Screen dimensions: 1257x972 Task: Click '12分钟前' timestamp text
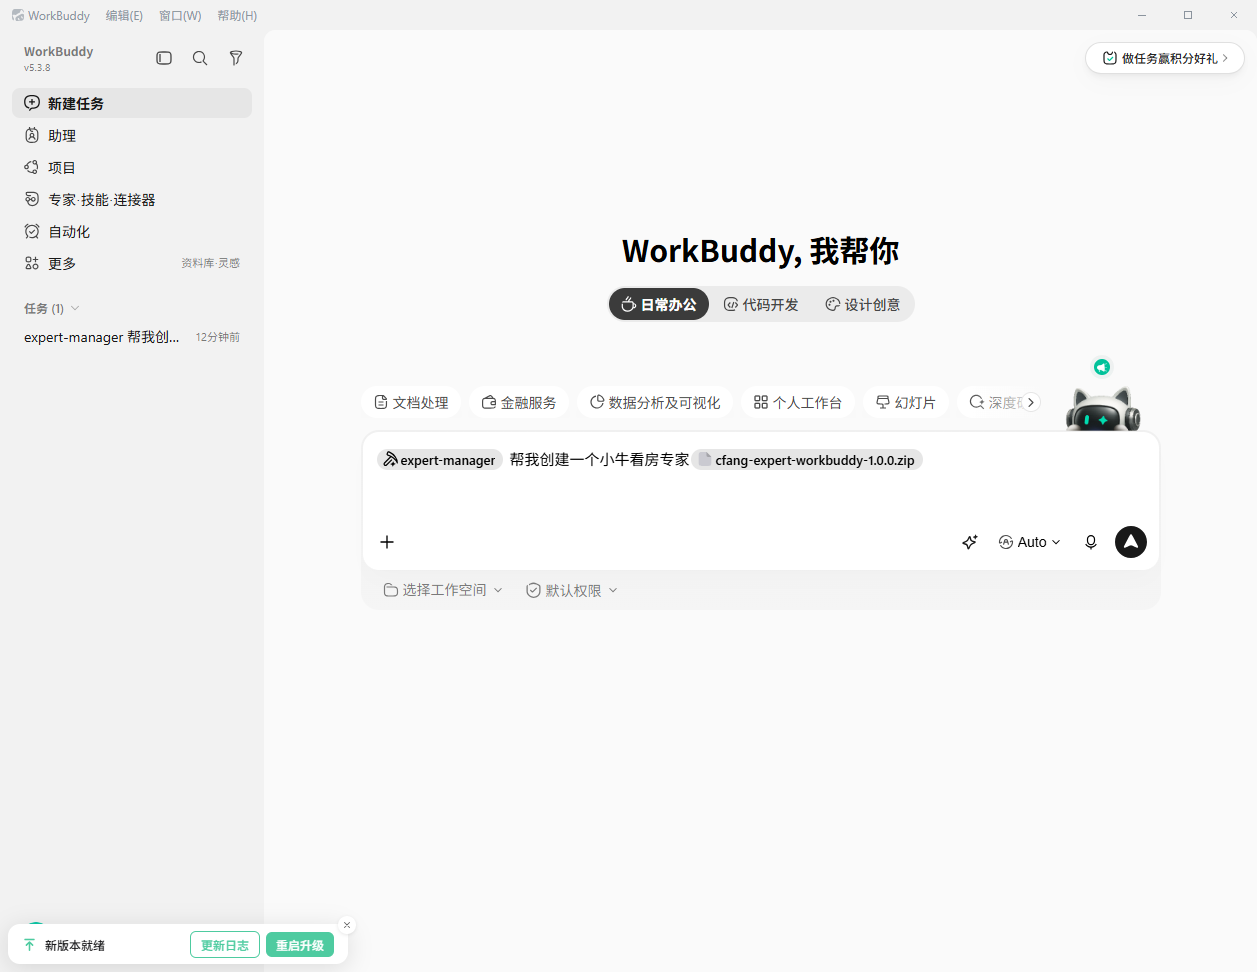218,337
